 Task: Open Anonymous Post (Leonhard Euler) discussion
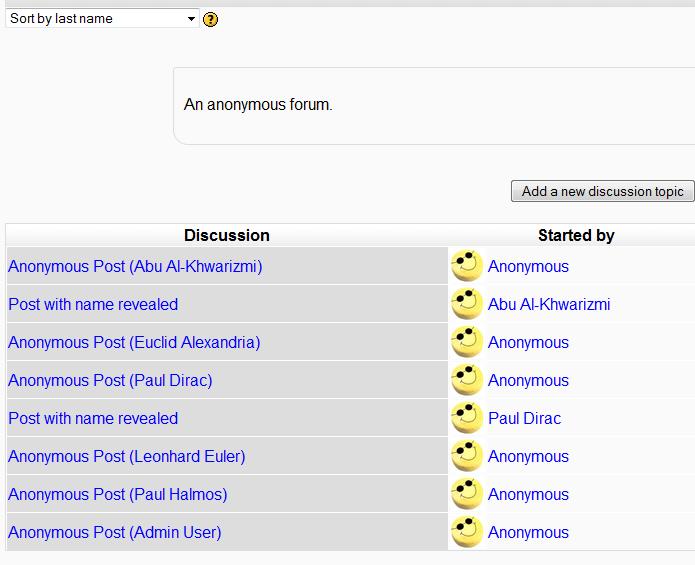click(126, 456)
